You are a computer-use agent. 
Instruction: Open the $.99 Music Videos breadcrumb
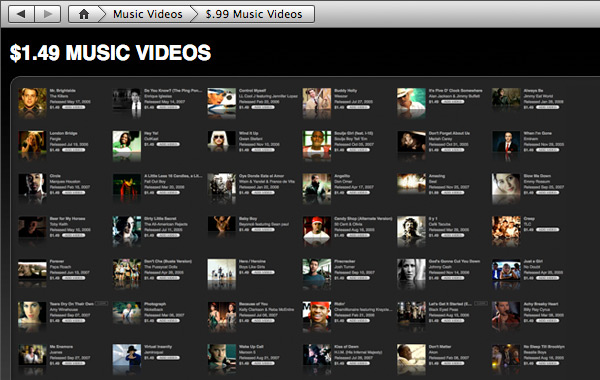[x=254, y=14]
